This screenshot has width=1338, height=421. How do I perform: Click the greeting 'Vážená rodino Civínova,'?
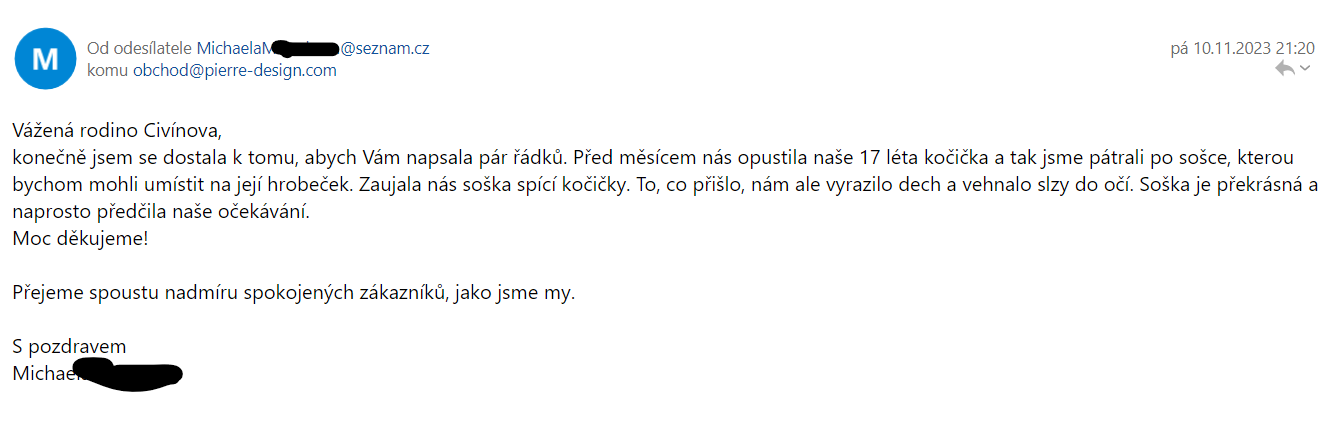pyautogui.click(x=115, y=130)
